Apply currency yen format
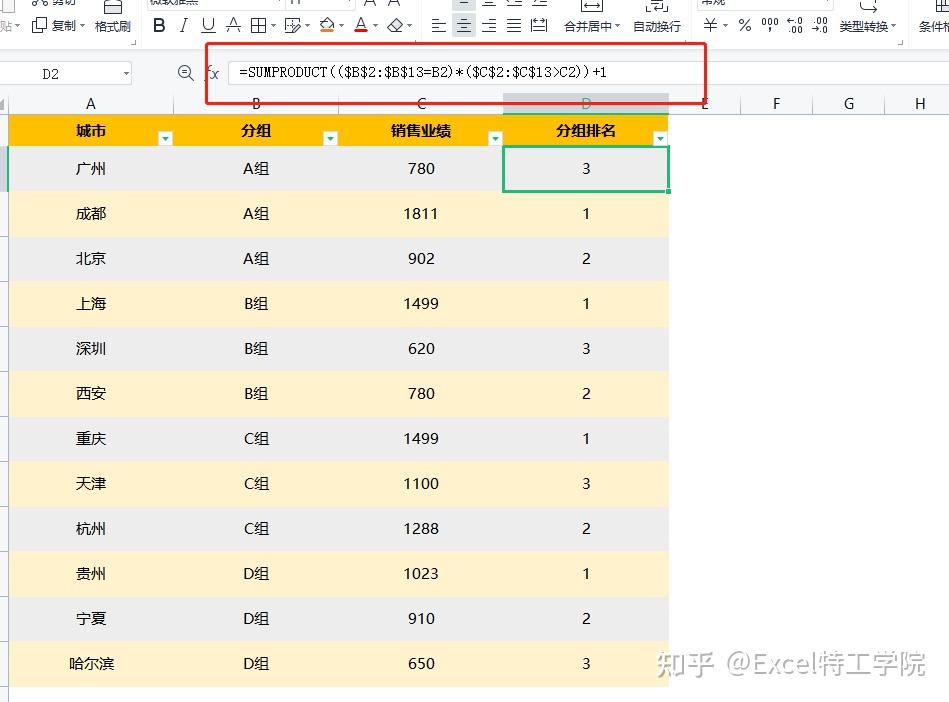 pyautogui.click(x=711, y=25)
